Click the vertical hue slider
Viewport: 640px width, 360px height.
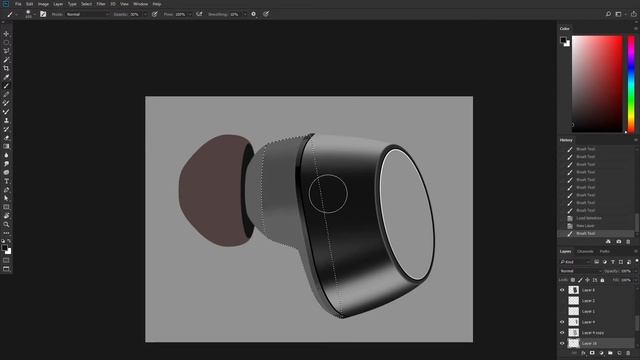[x=631, y=84]
